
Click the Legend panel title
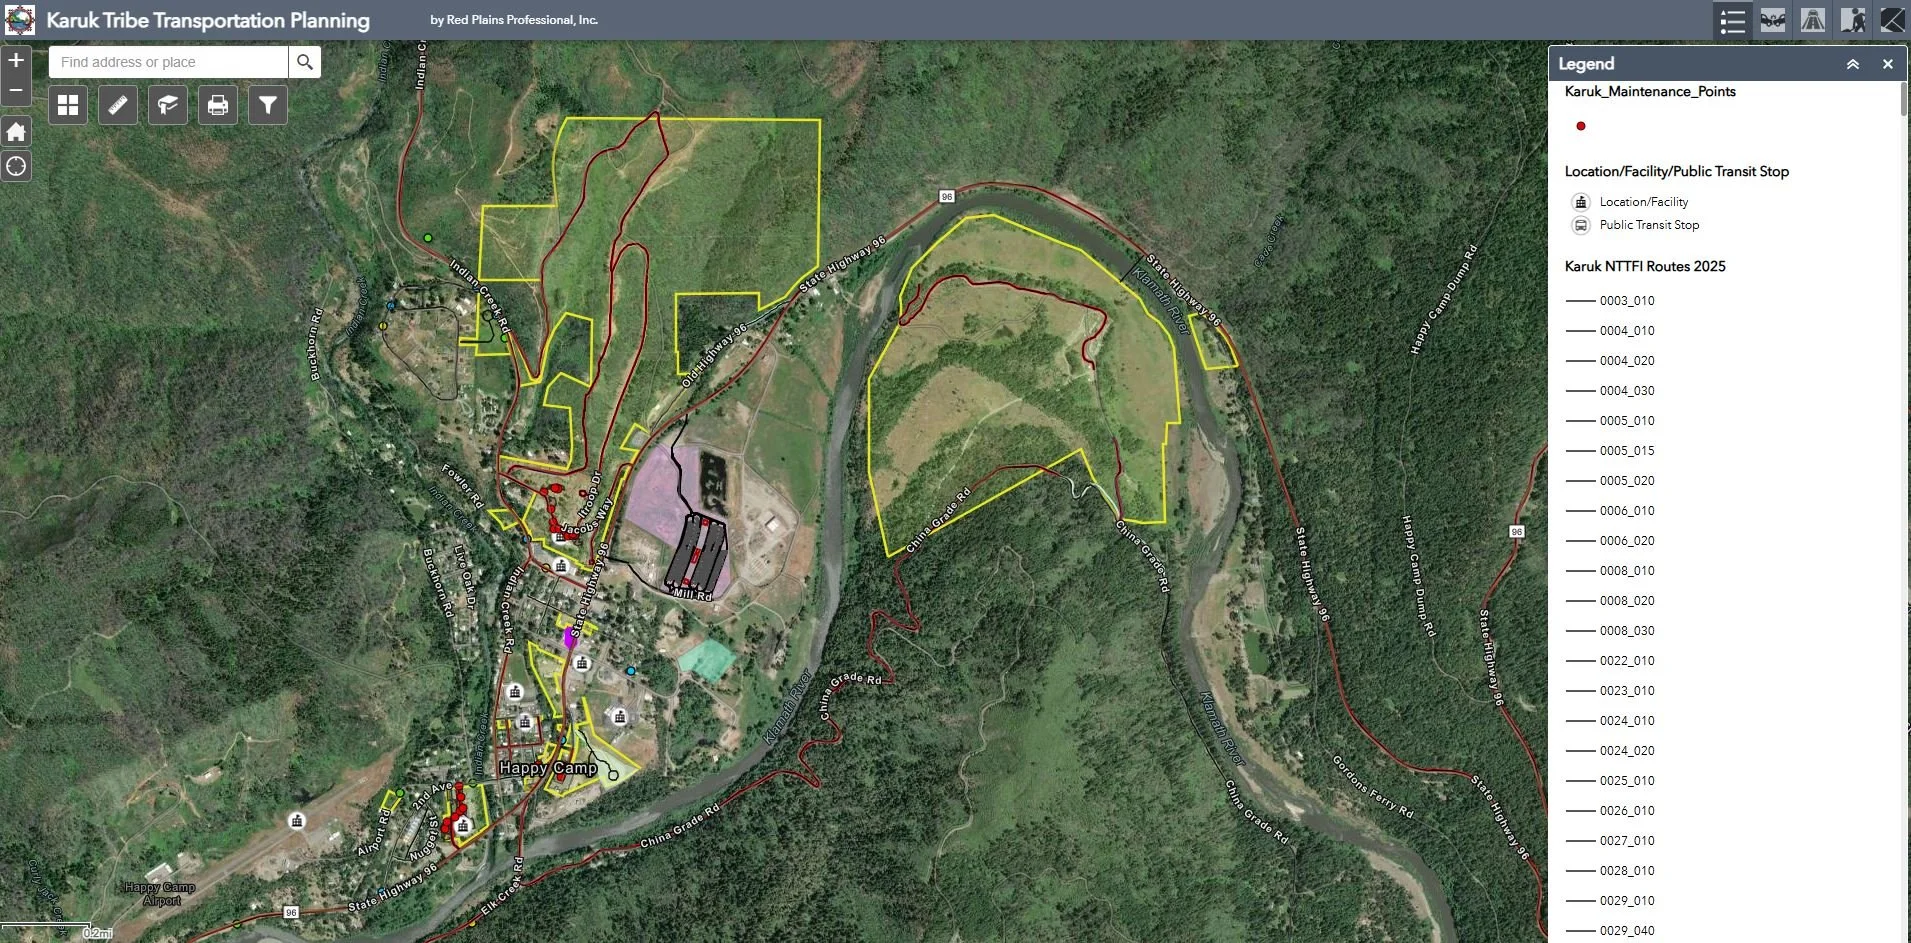click(x=1586, y=64)
